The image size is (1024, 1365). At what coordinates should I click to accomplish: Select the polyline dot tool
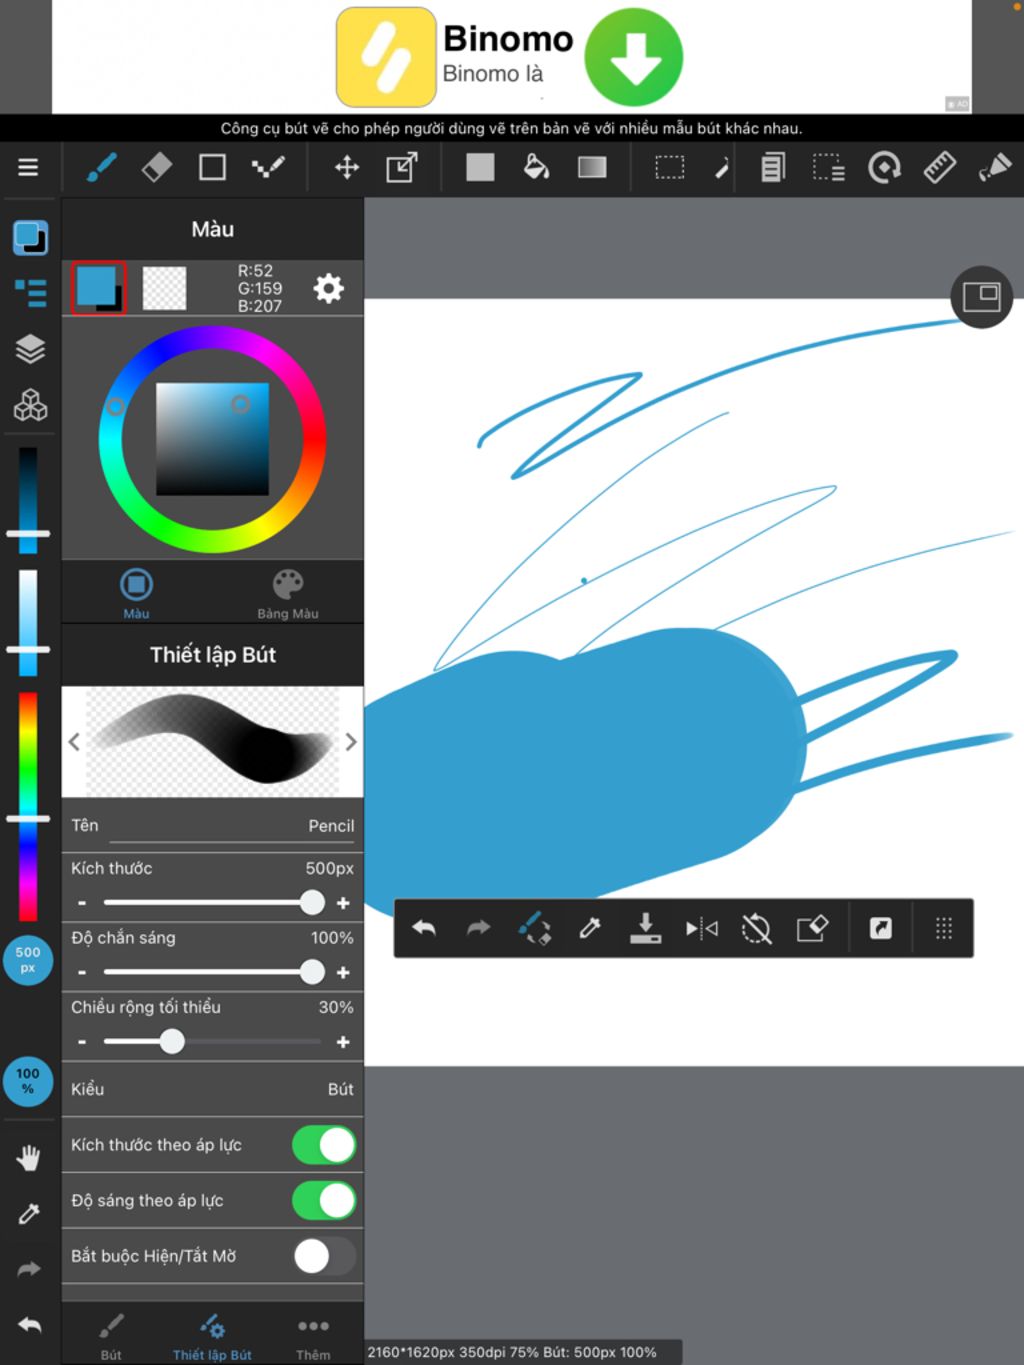(268, 167)
